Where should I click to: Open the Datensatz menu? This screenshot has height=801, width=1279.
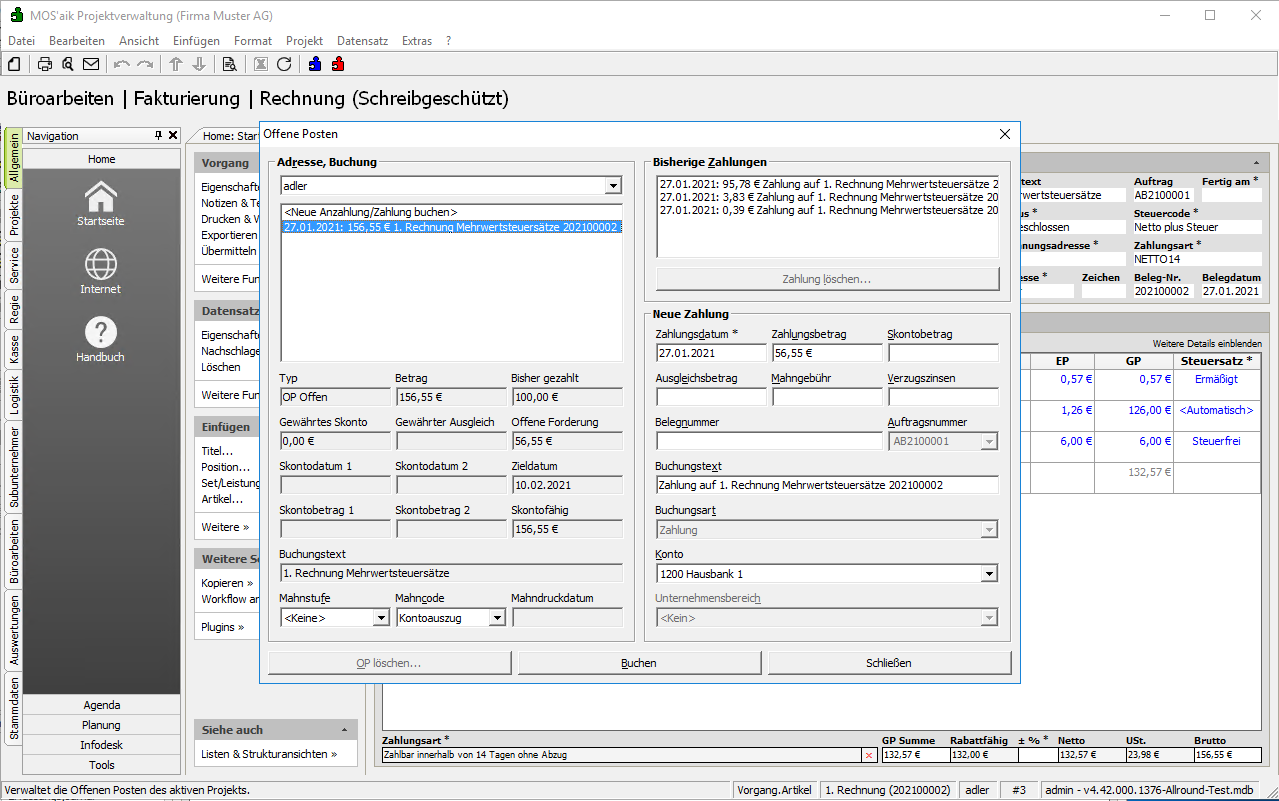point(362,41)
